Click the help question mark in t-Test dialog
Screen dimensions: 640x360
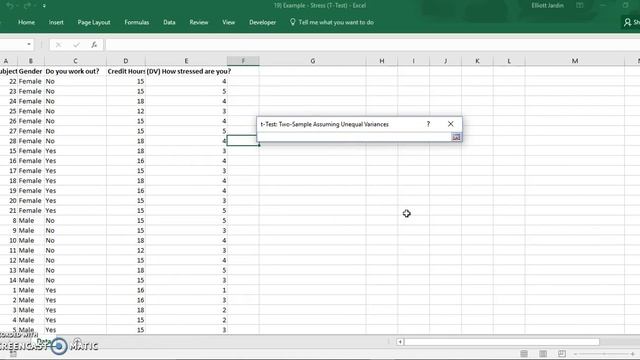[428, 124]
